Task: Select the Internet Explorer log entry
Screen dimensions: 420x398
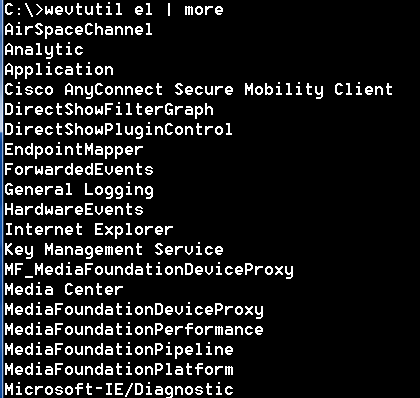Action: (x=89, y=230)
